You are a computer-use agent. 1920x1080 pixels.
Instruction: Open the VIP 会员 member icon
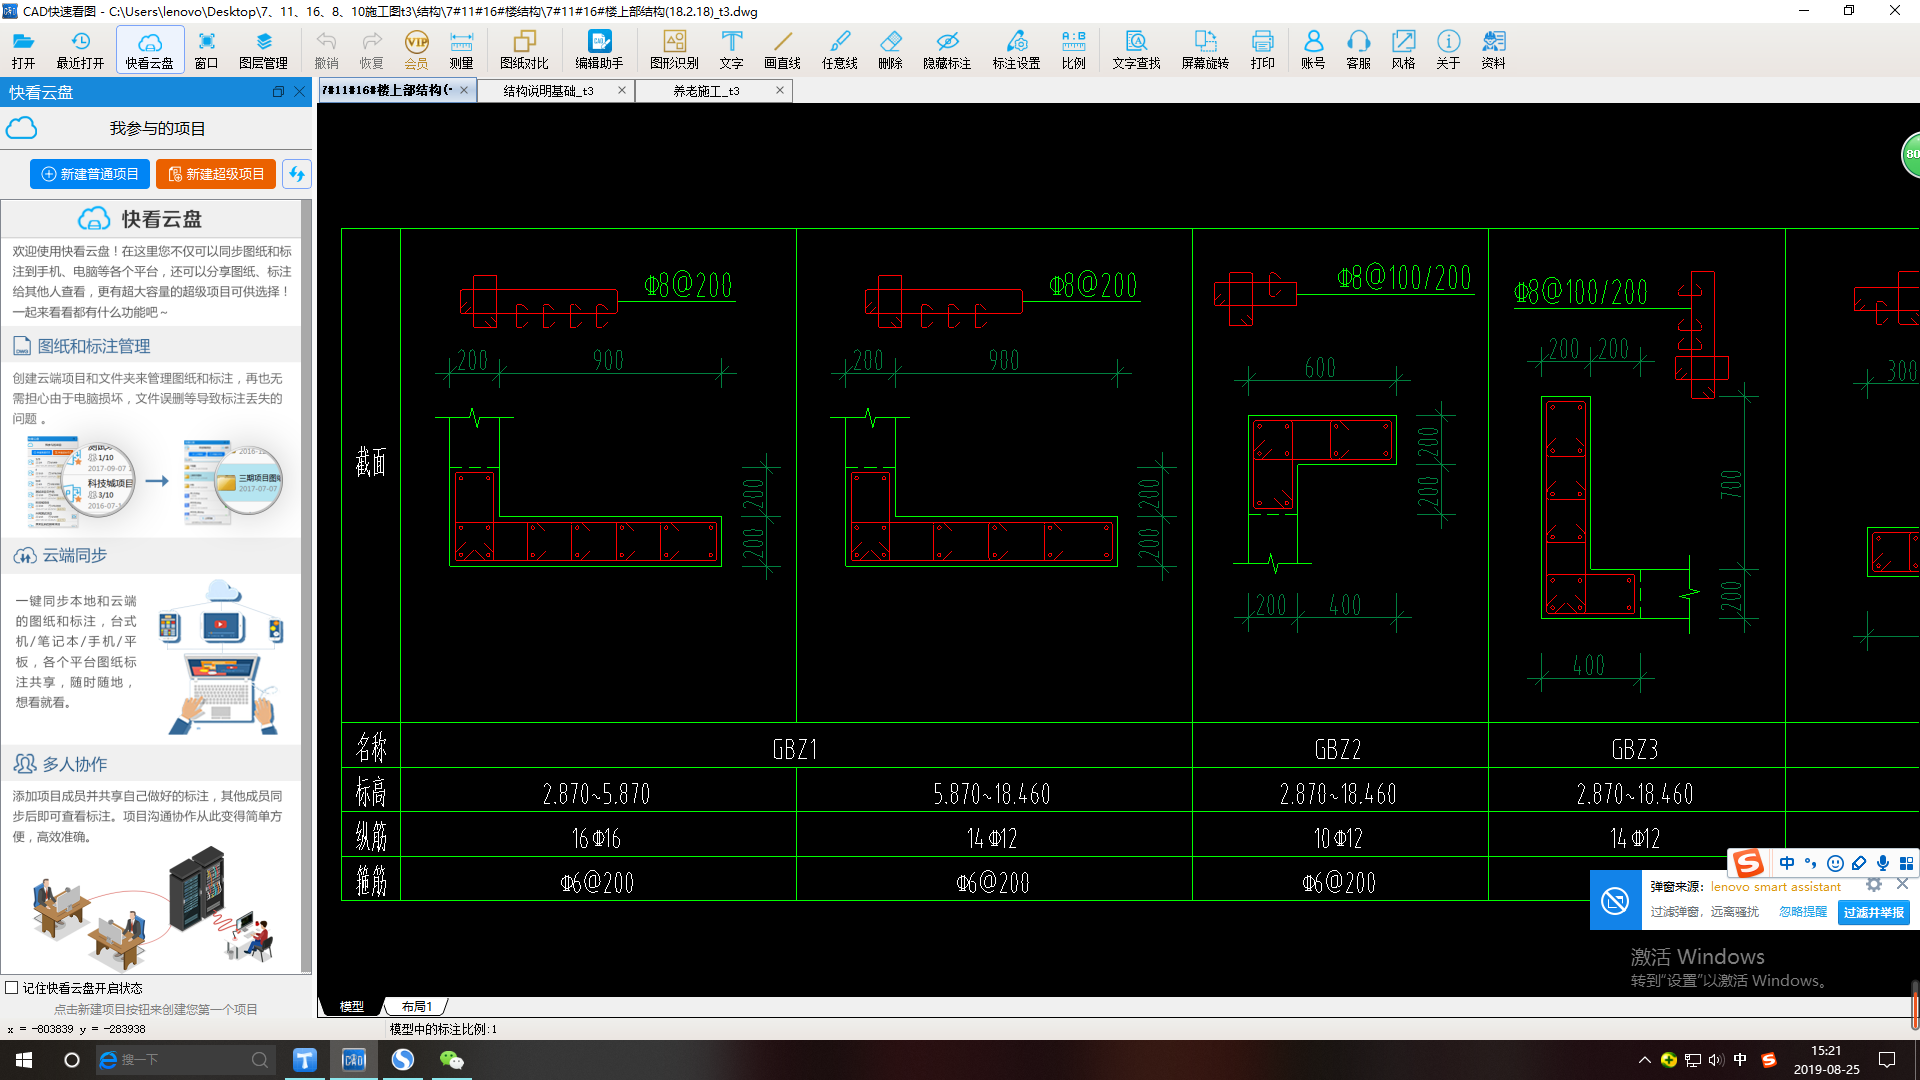(x=416, y=49)
